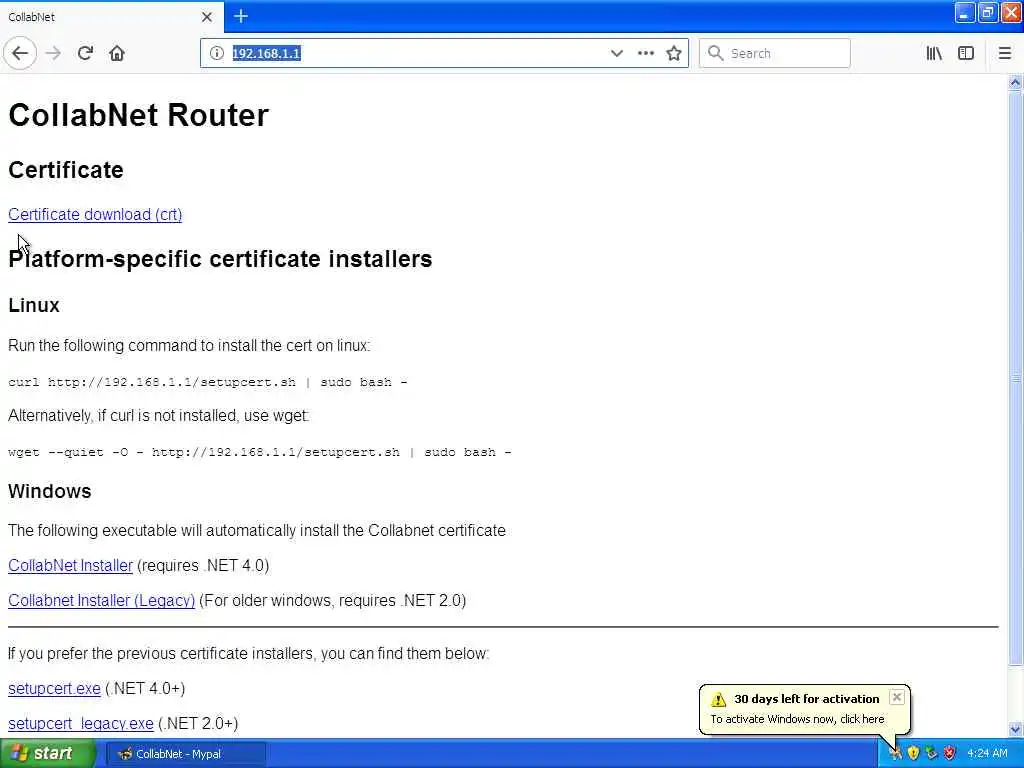Click the network connection tray icon
Screen dimensions: 1024x768
(932, 754)
